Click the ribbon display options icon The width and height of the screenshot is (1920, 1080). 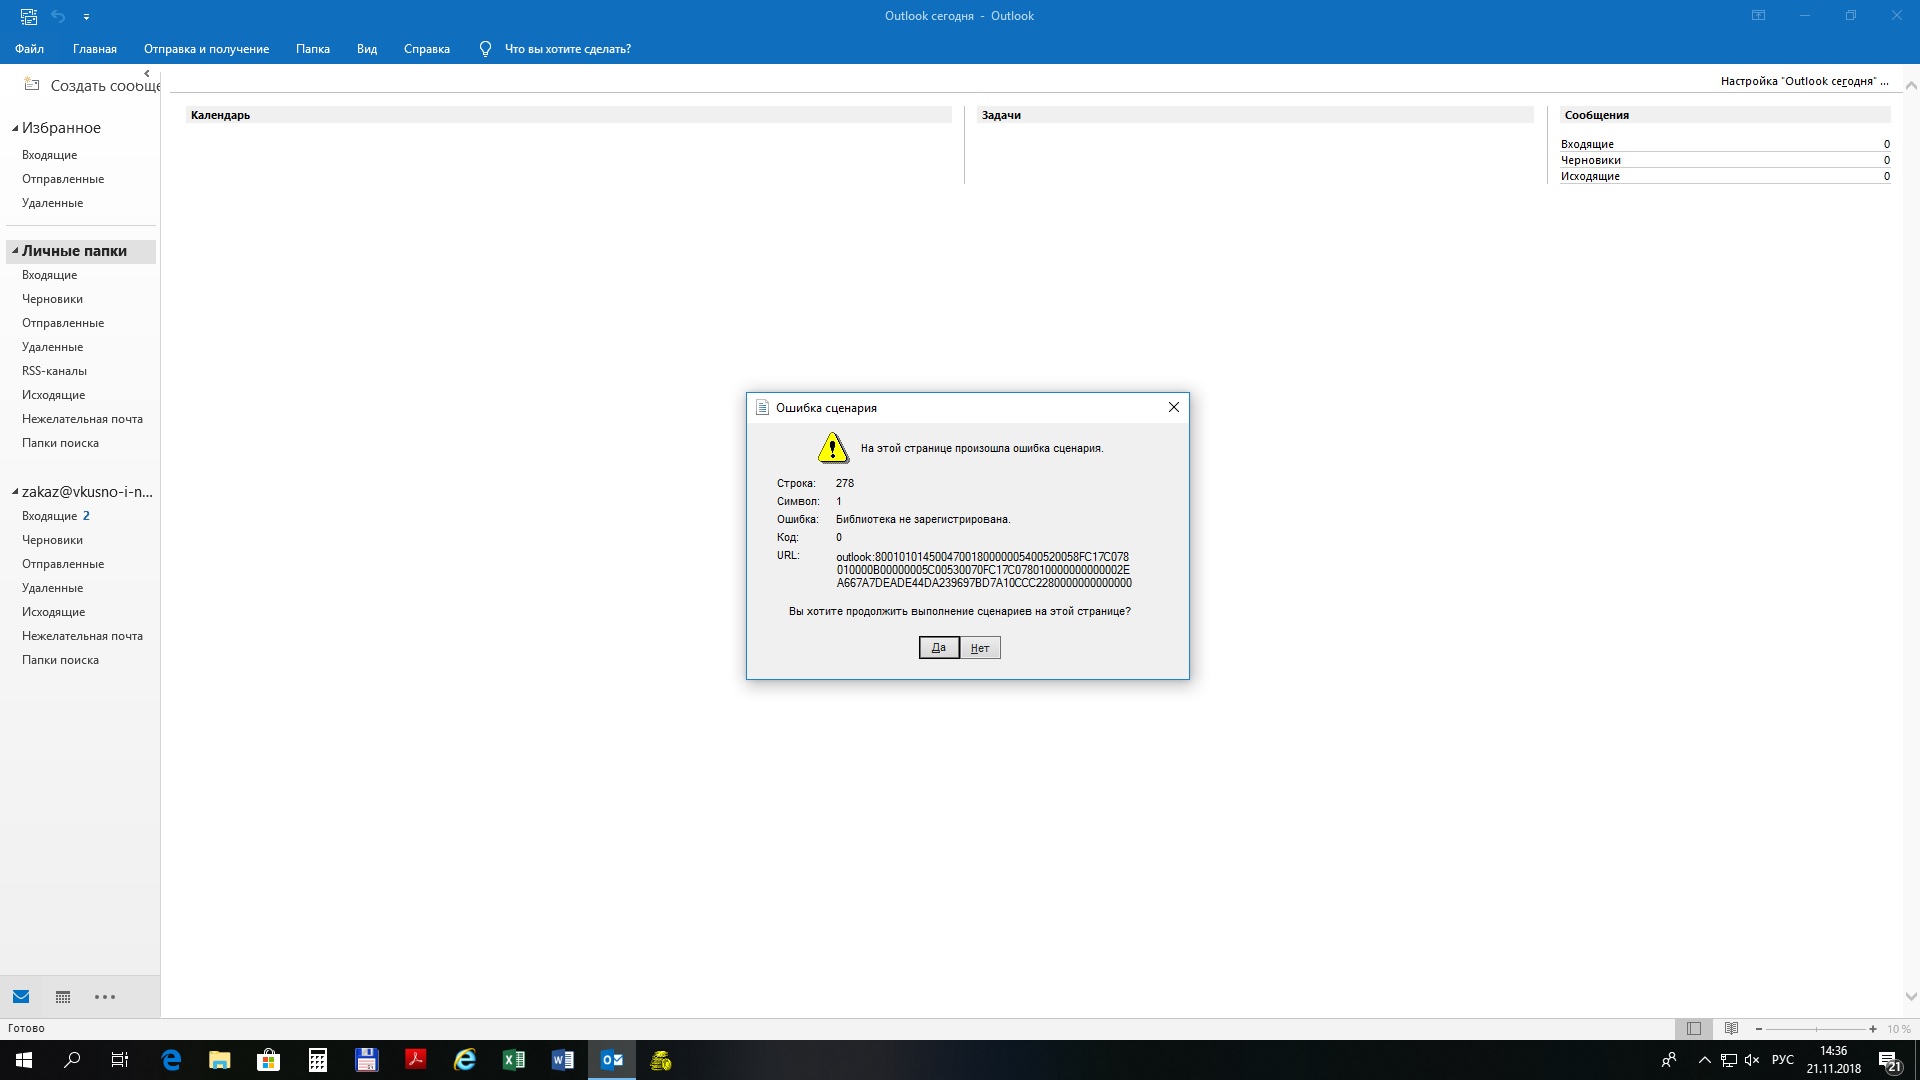(1758, 16)
